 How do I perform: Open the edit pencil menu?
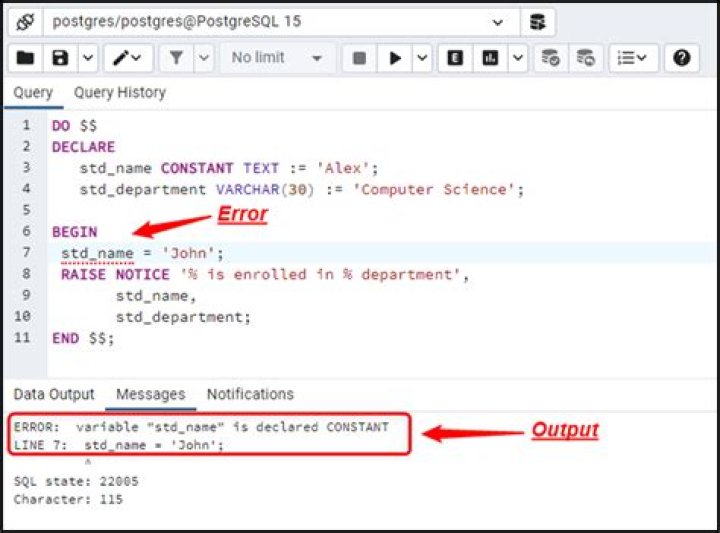pyautogui.click(x=128, y=58)
